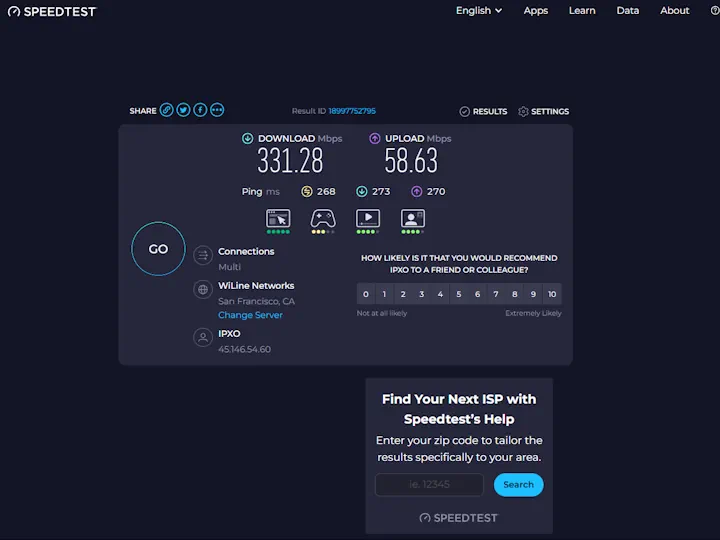Open the Learn menu
Viewport: 720px width, 540px height.
point(582,11)
